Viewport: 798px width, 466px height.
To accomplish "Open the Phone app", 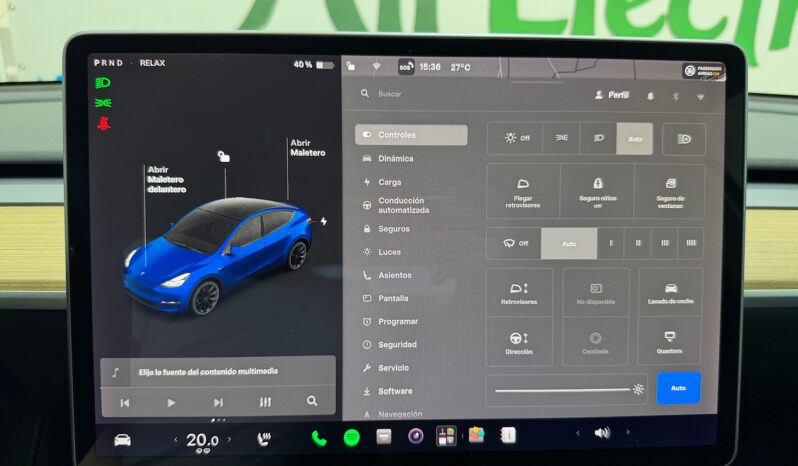I will (319, 438).
